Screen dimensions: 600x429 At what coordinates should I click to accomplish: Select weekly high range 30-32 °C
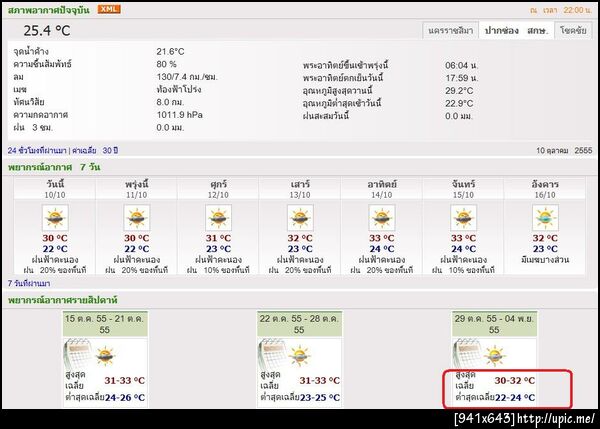[x=515, y=381]
